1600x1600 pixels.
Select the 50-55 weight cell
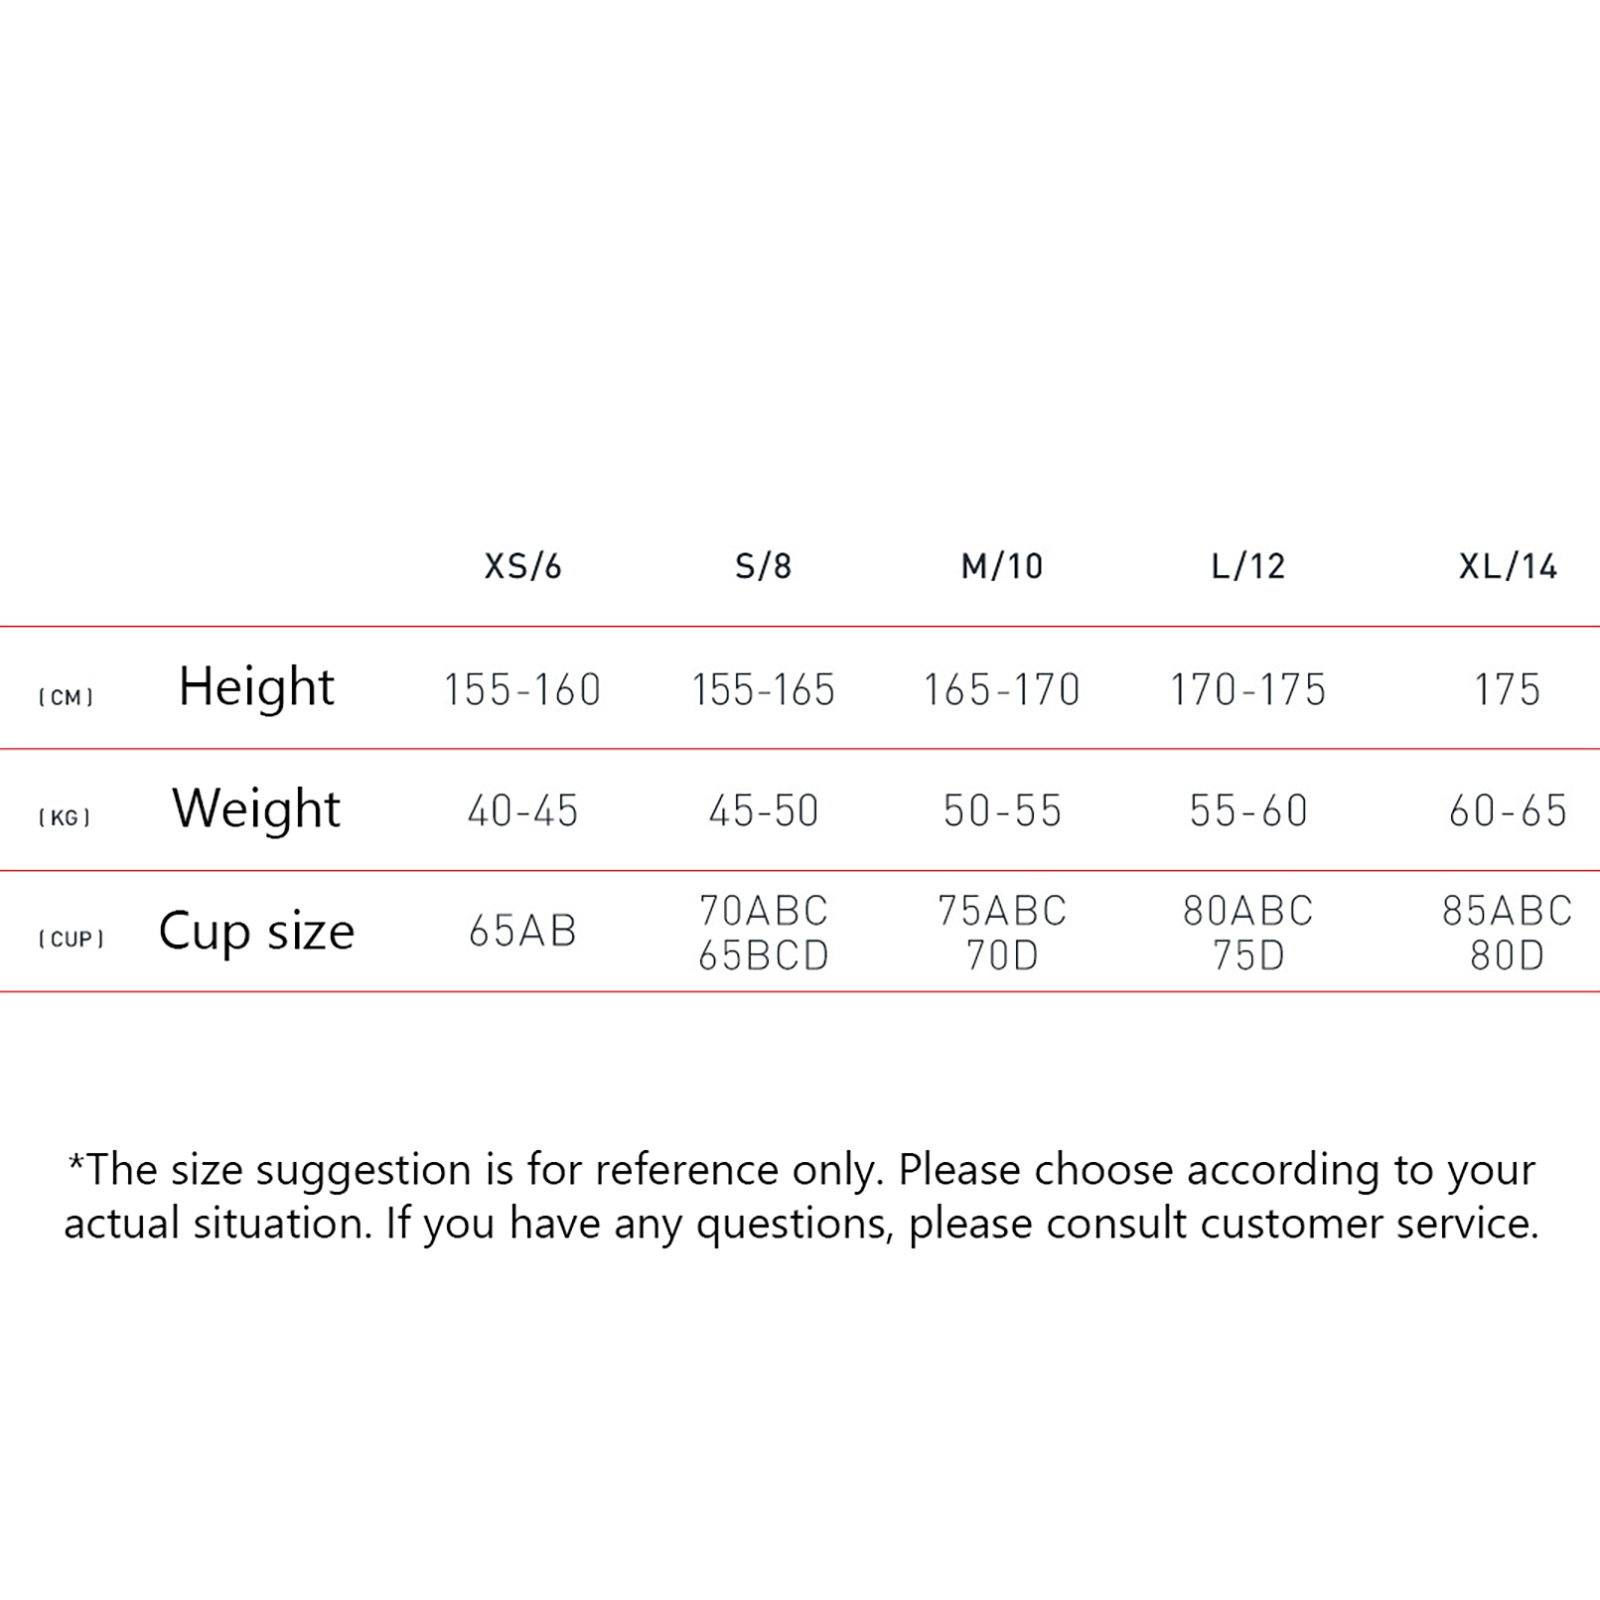pos(1002,811)
